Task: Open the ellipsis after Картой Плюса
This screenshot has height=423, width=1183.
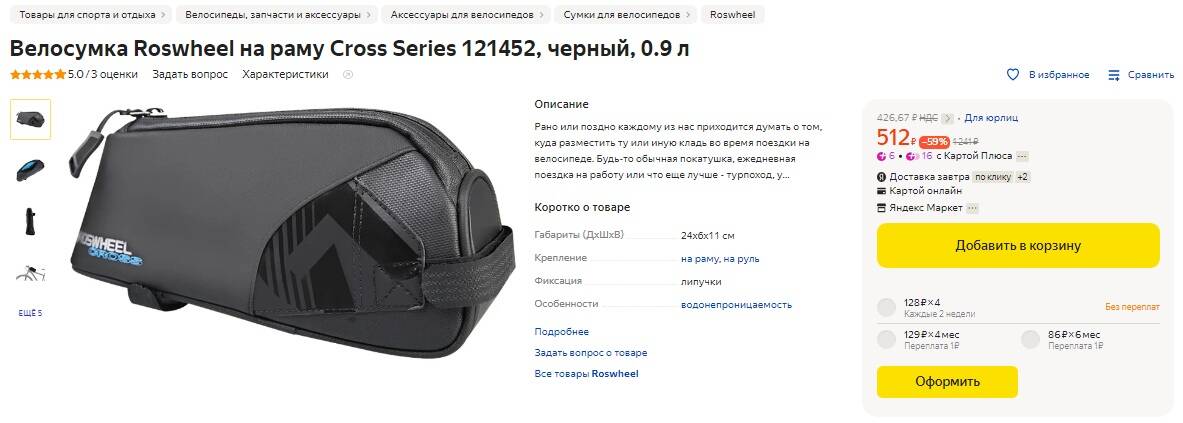Action: [x=1022, y=156]
